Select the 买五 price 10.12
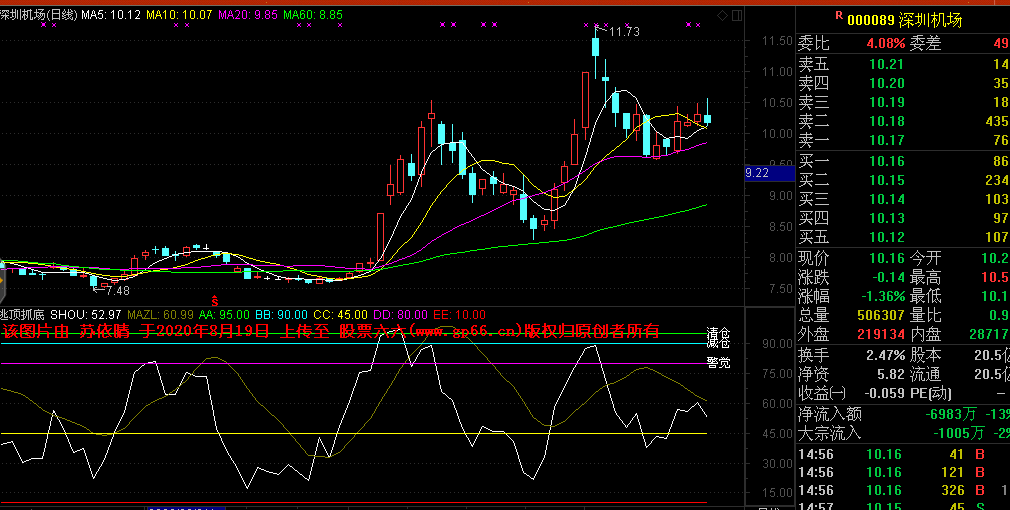 (887, 237)
